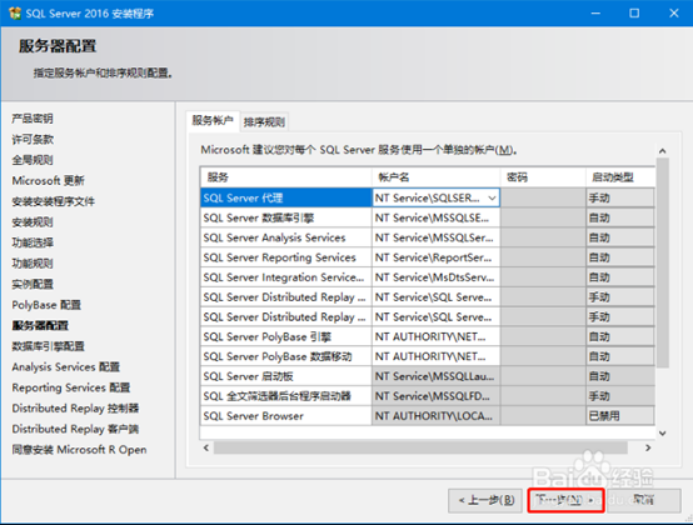
Task: Click the 下一步(N) button
Action: coord(565,500)
